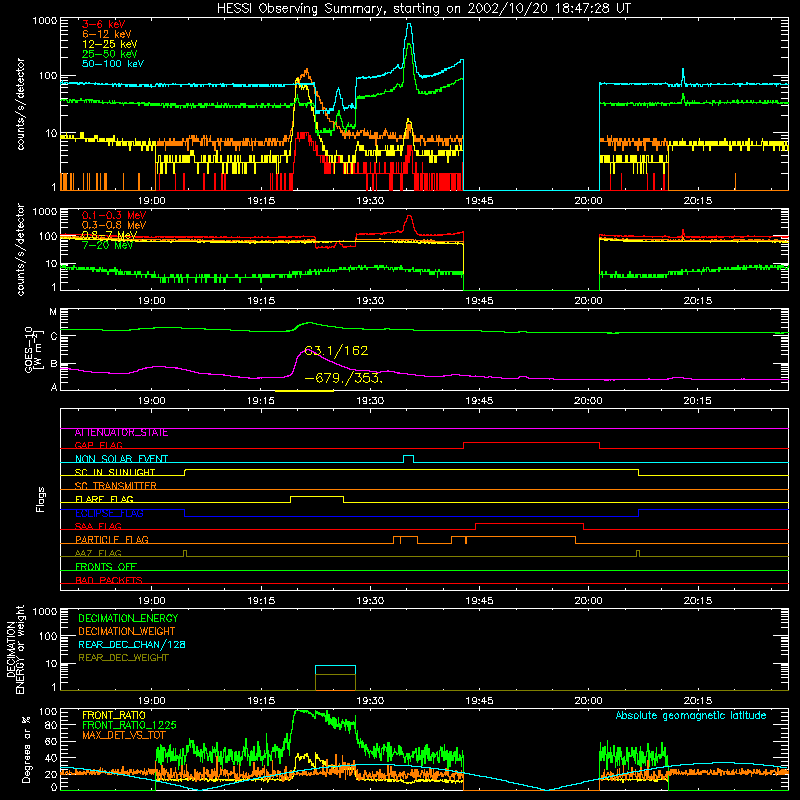The image size is (800, 800).
Task: Select the SAA_FLAG label
Action: [x=98, y=526]
